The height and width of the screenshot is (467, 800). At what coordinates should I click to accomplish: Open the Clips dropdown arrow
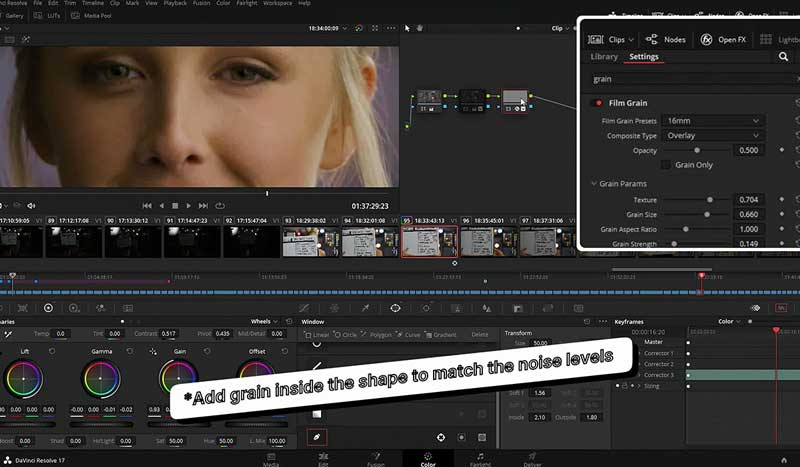(631, 40)
